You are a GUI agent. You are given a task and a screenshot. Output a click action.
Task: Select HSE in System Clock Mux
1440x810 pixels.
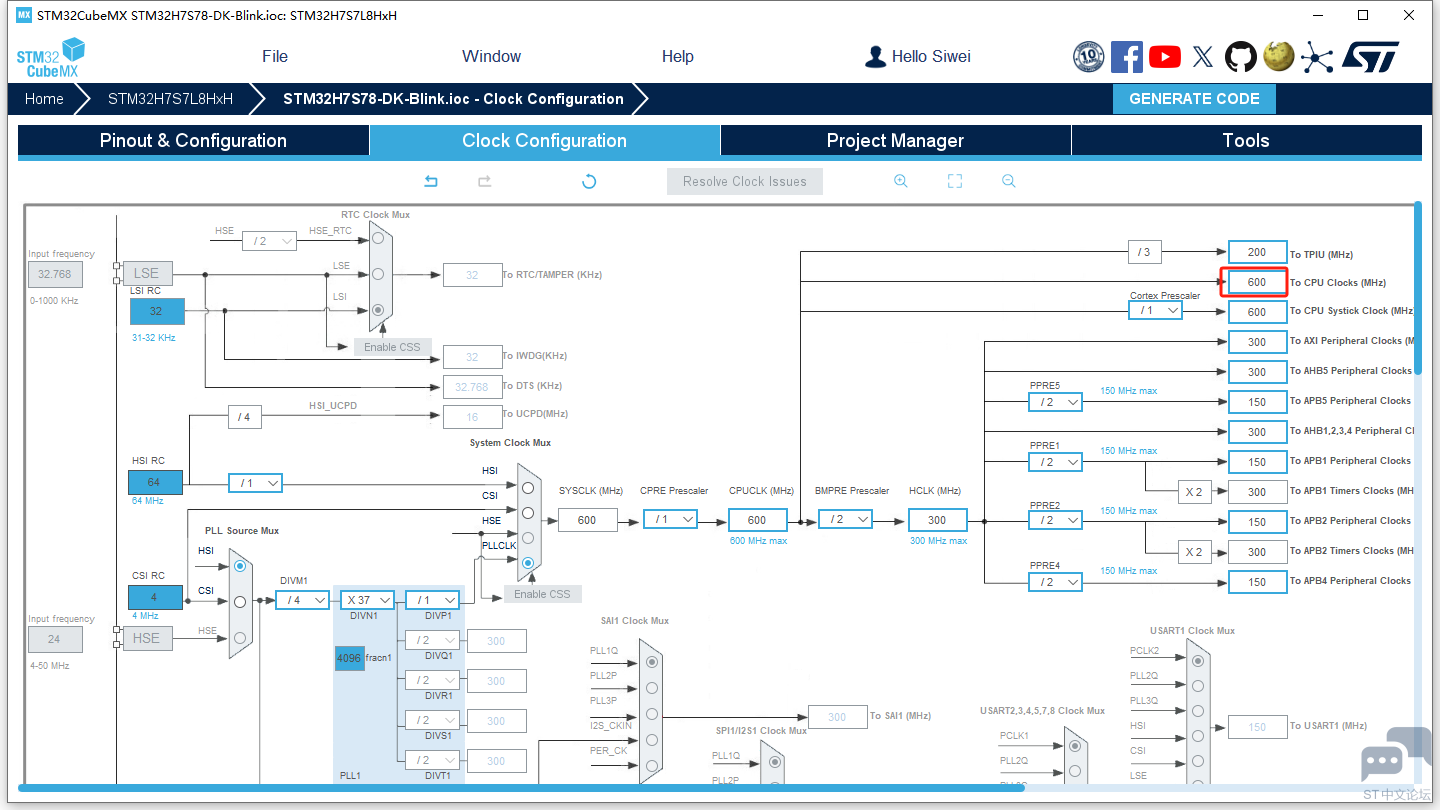point(528,537)
